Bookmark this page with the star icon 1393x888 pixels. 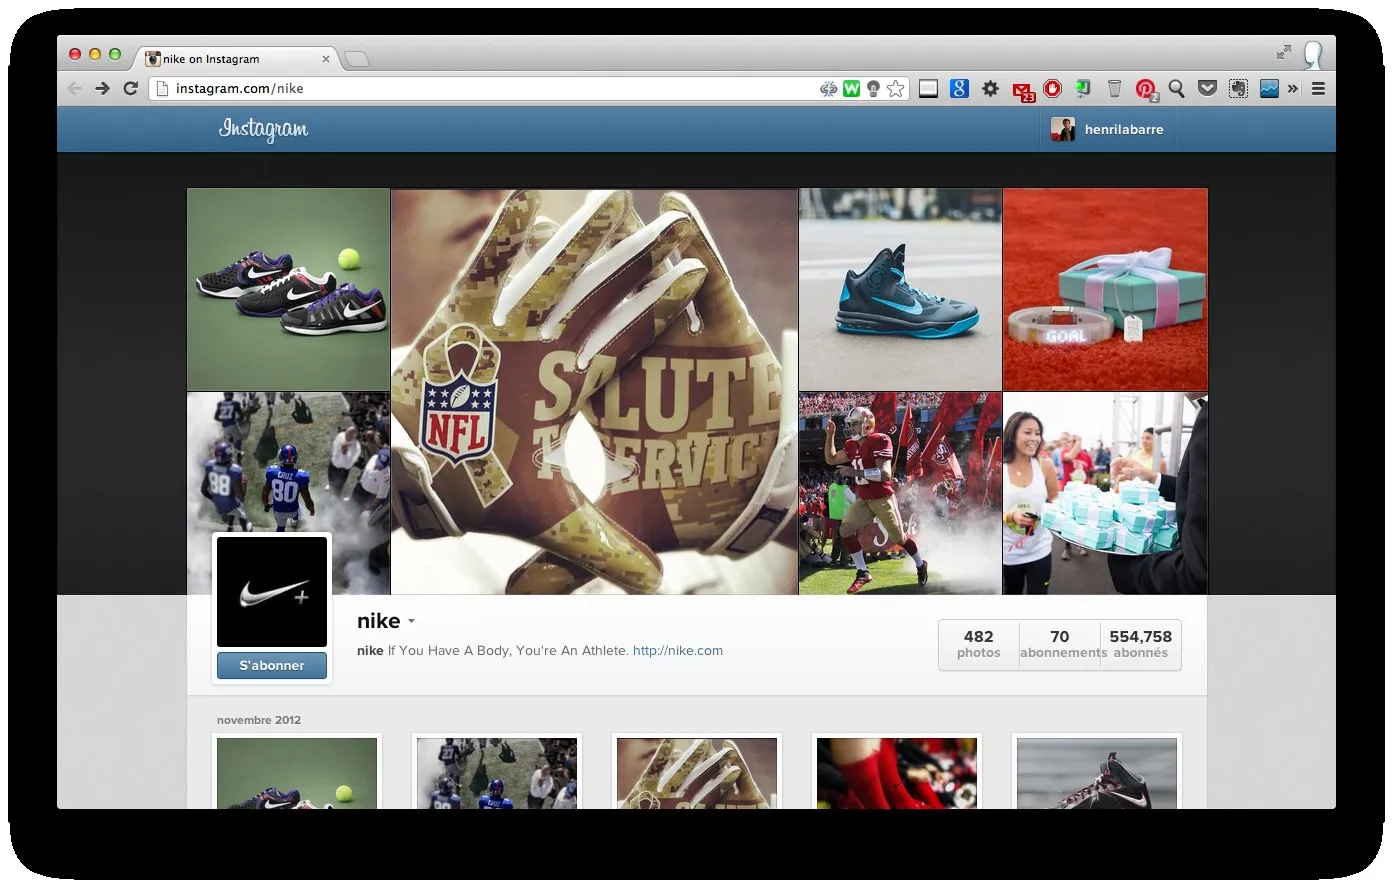(896, 89)
